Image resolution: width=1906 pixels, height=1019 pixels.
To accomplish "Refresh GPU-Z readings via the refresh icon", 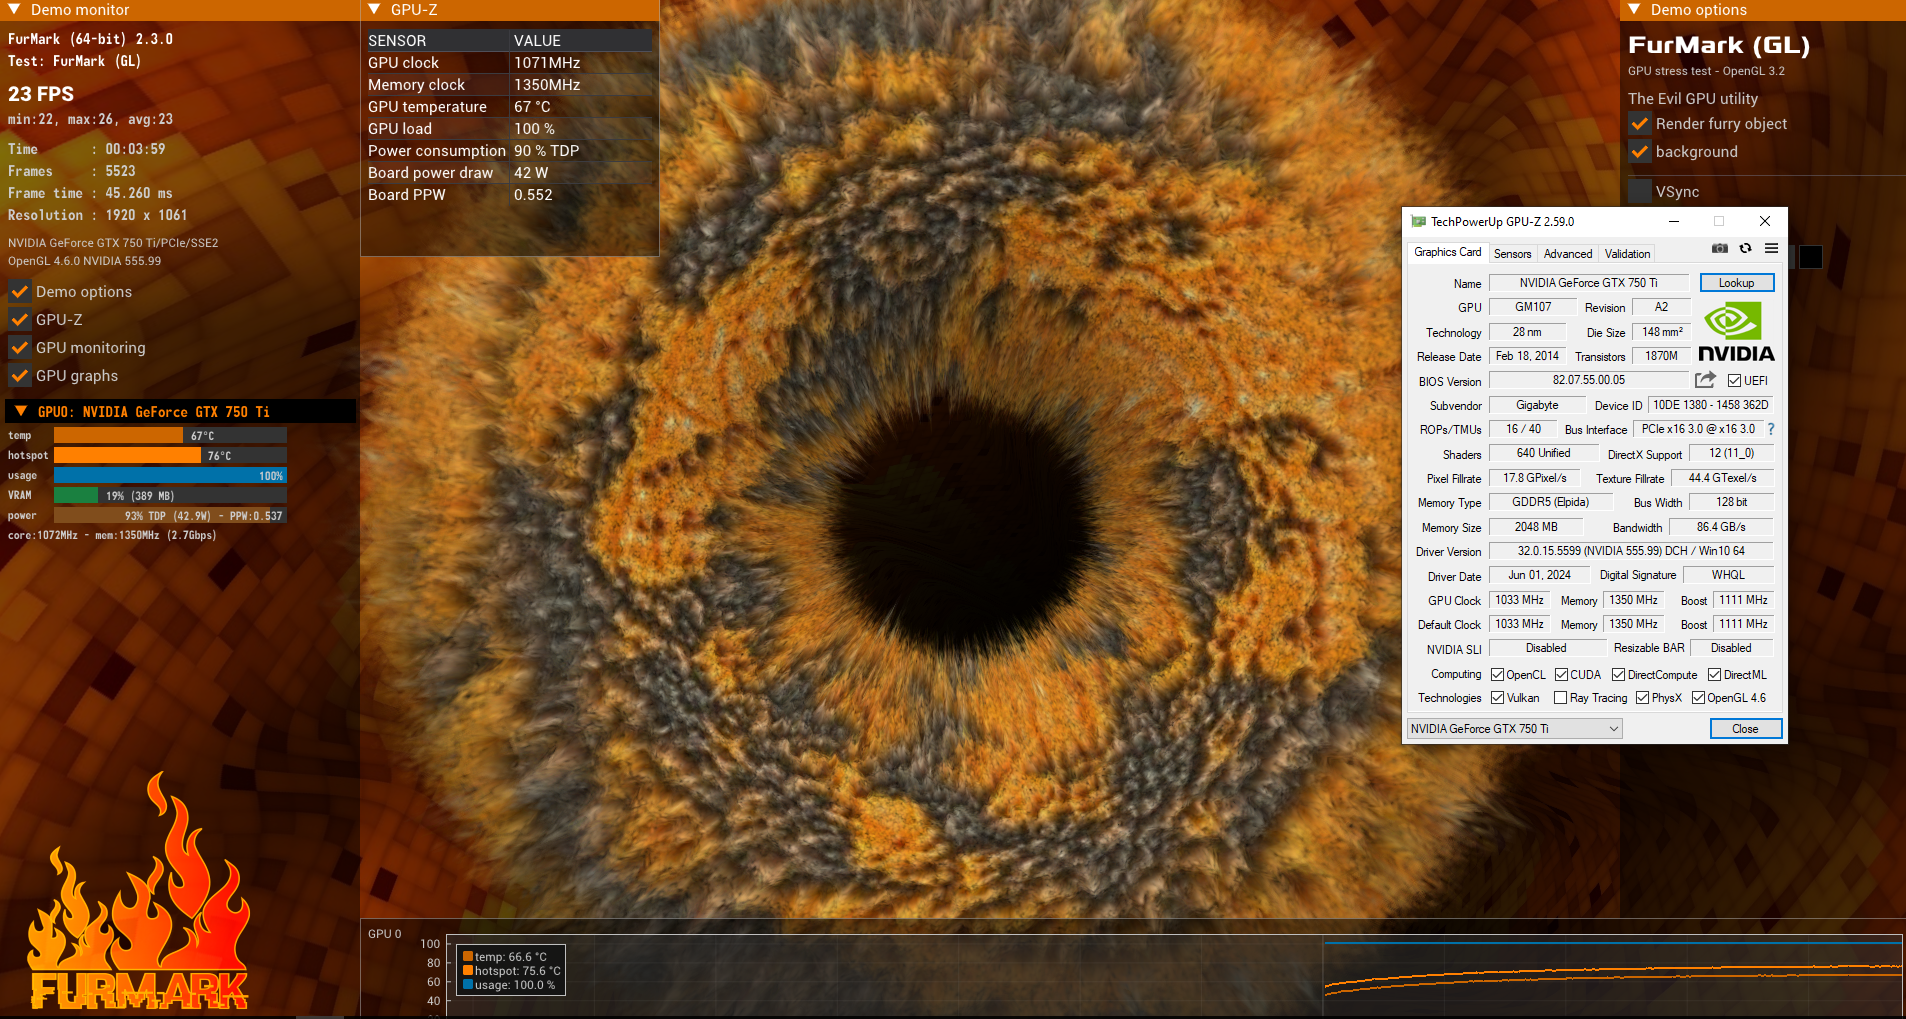I will coord(1747,248).
